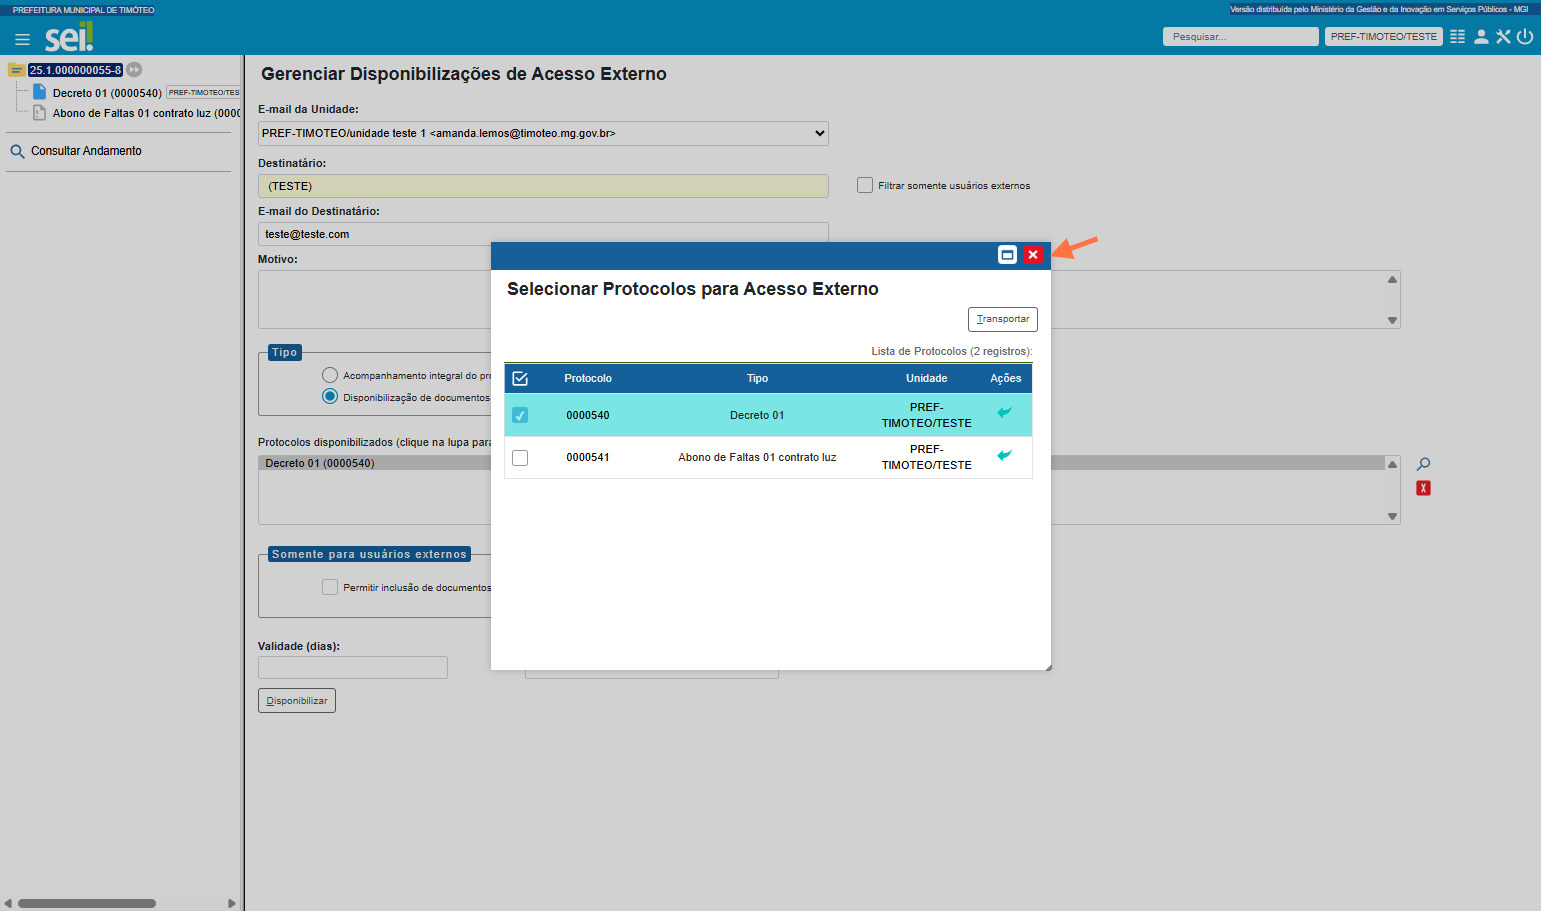This screenshot has width=1541, height=911.
Task: Open the E-mail da Unidade dropdown
Action: click(543, 133)
